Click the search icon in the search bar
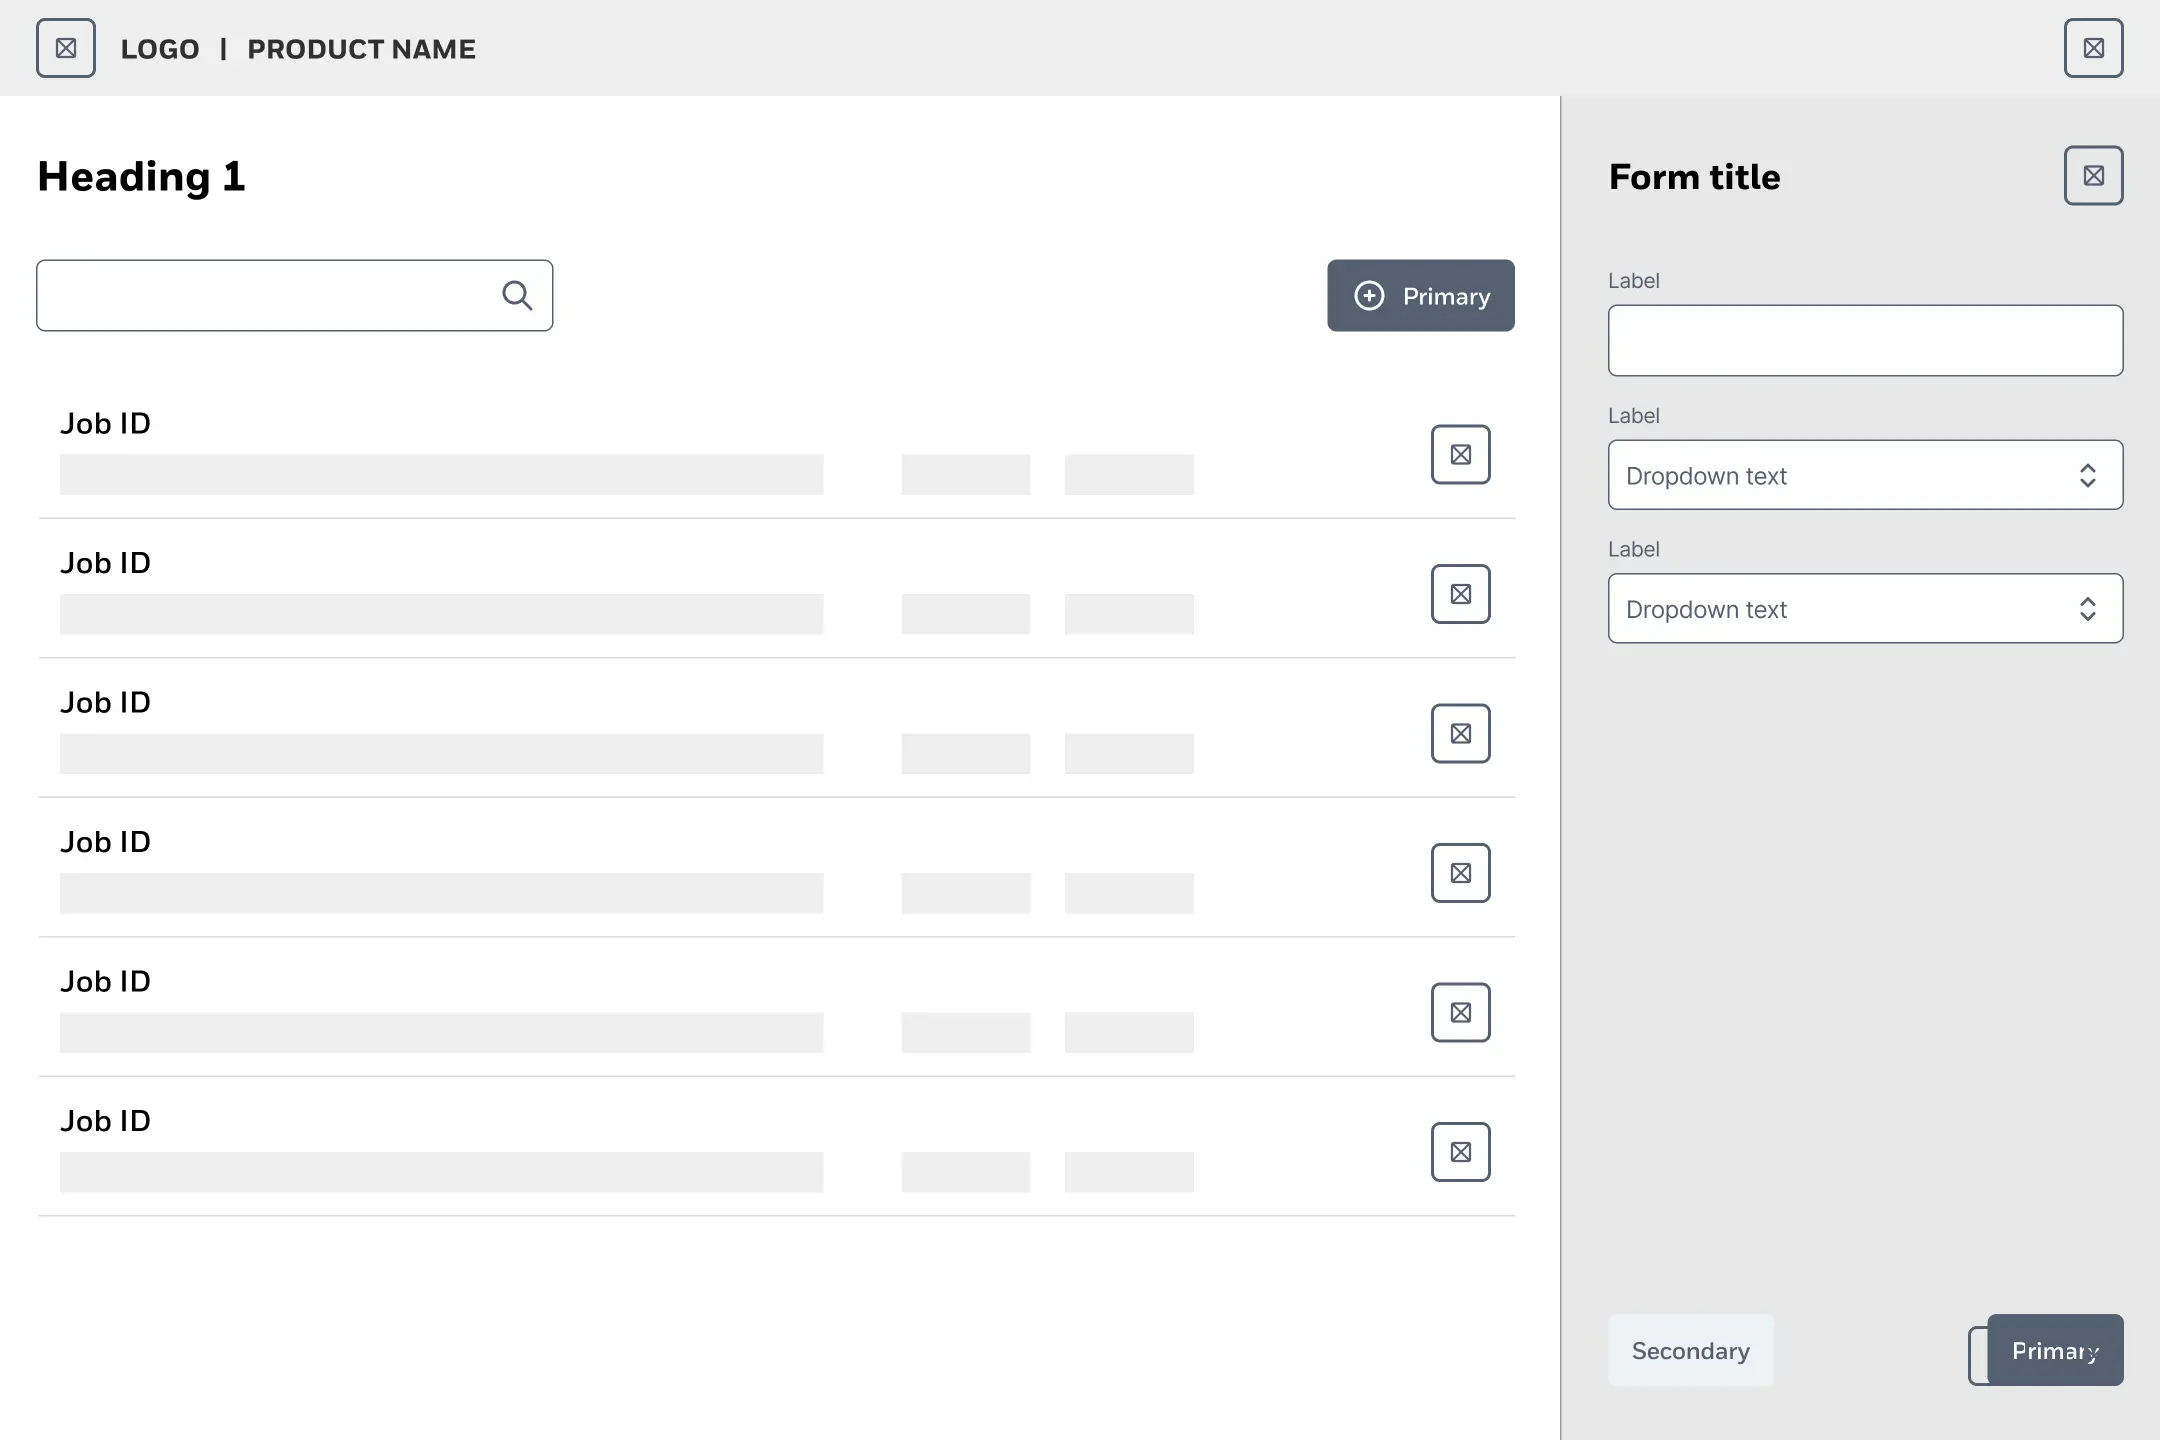2160x1440 pixels. (x=518, y=294)
